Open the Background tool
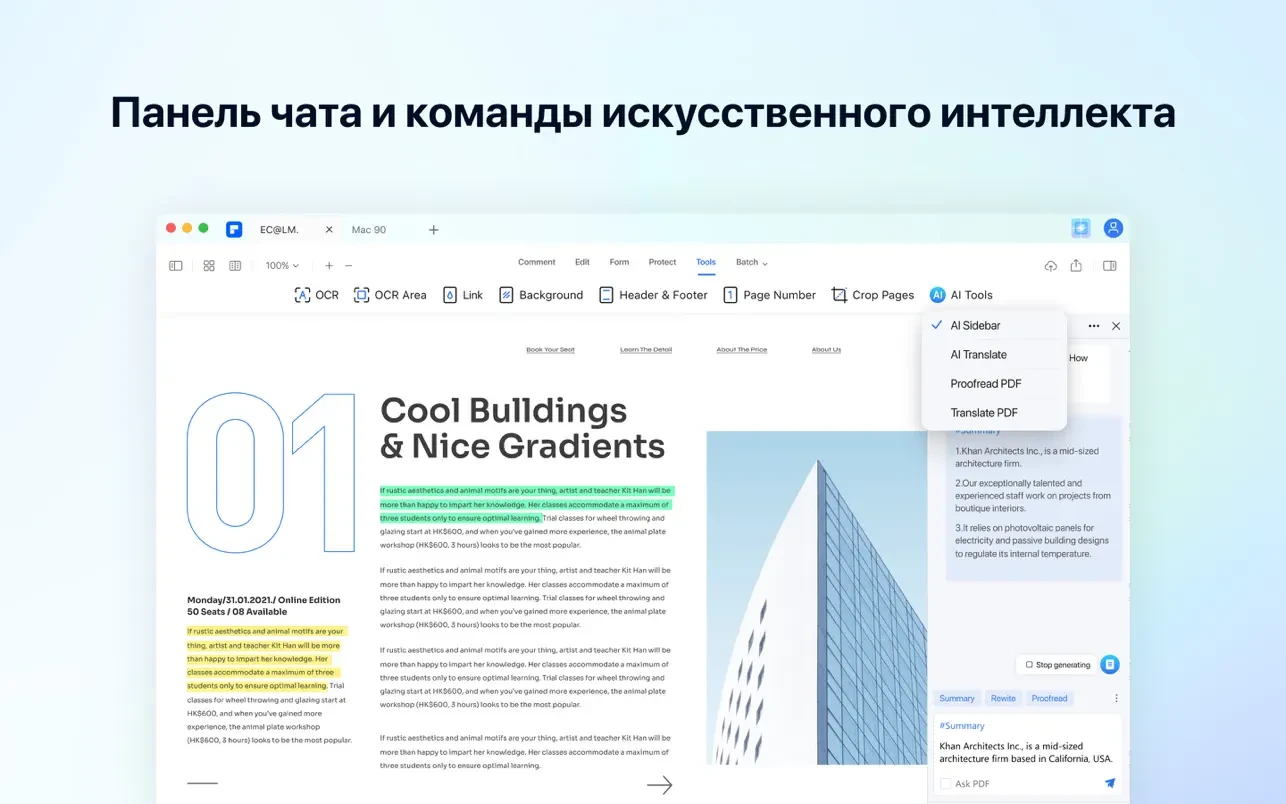The height and width of the screenshot is (804, 1286). pyautogui.click(x=540, y=295)
